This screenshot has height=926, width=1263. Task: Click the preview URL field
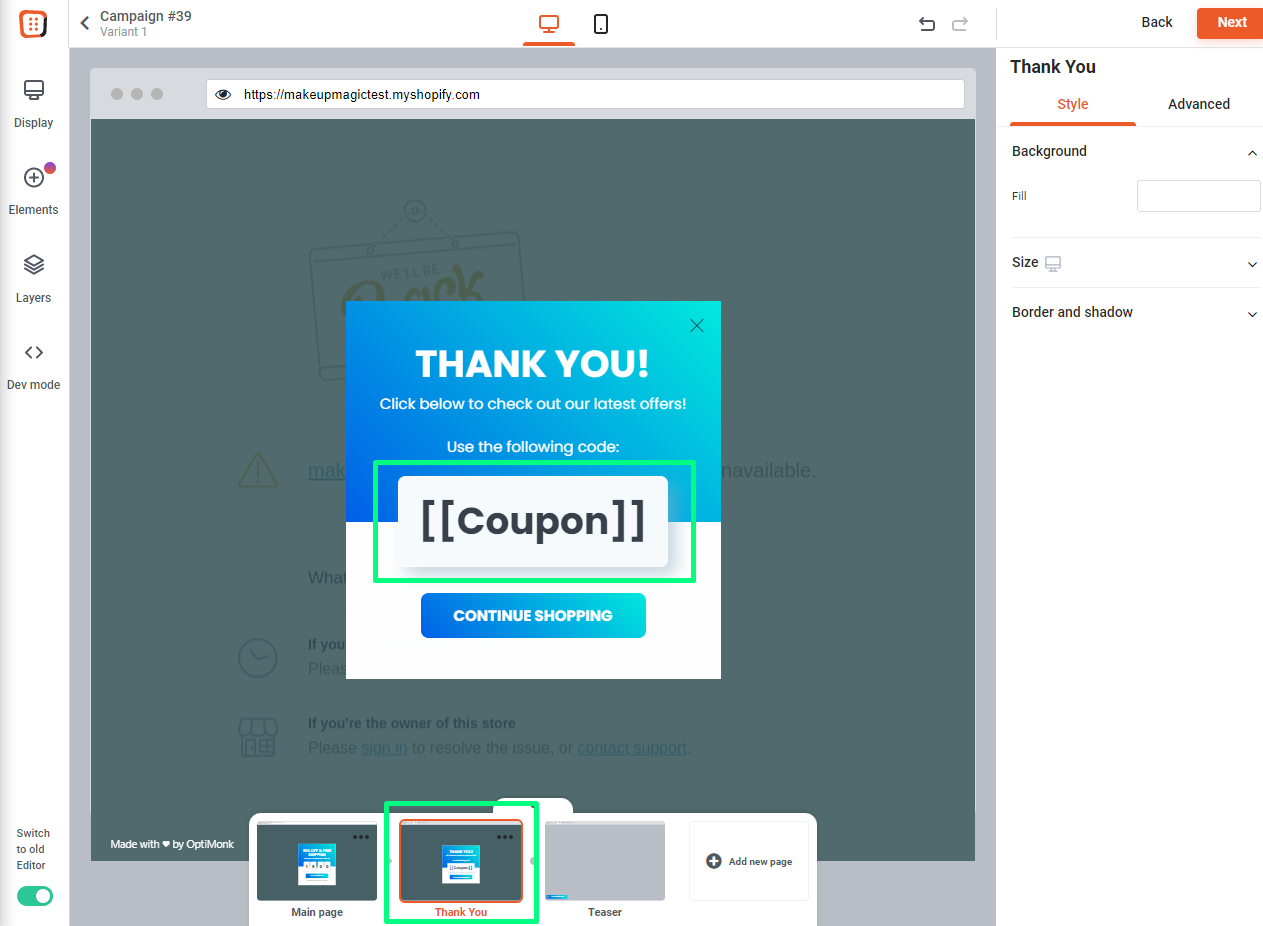[585, 94]
